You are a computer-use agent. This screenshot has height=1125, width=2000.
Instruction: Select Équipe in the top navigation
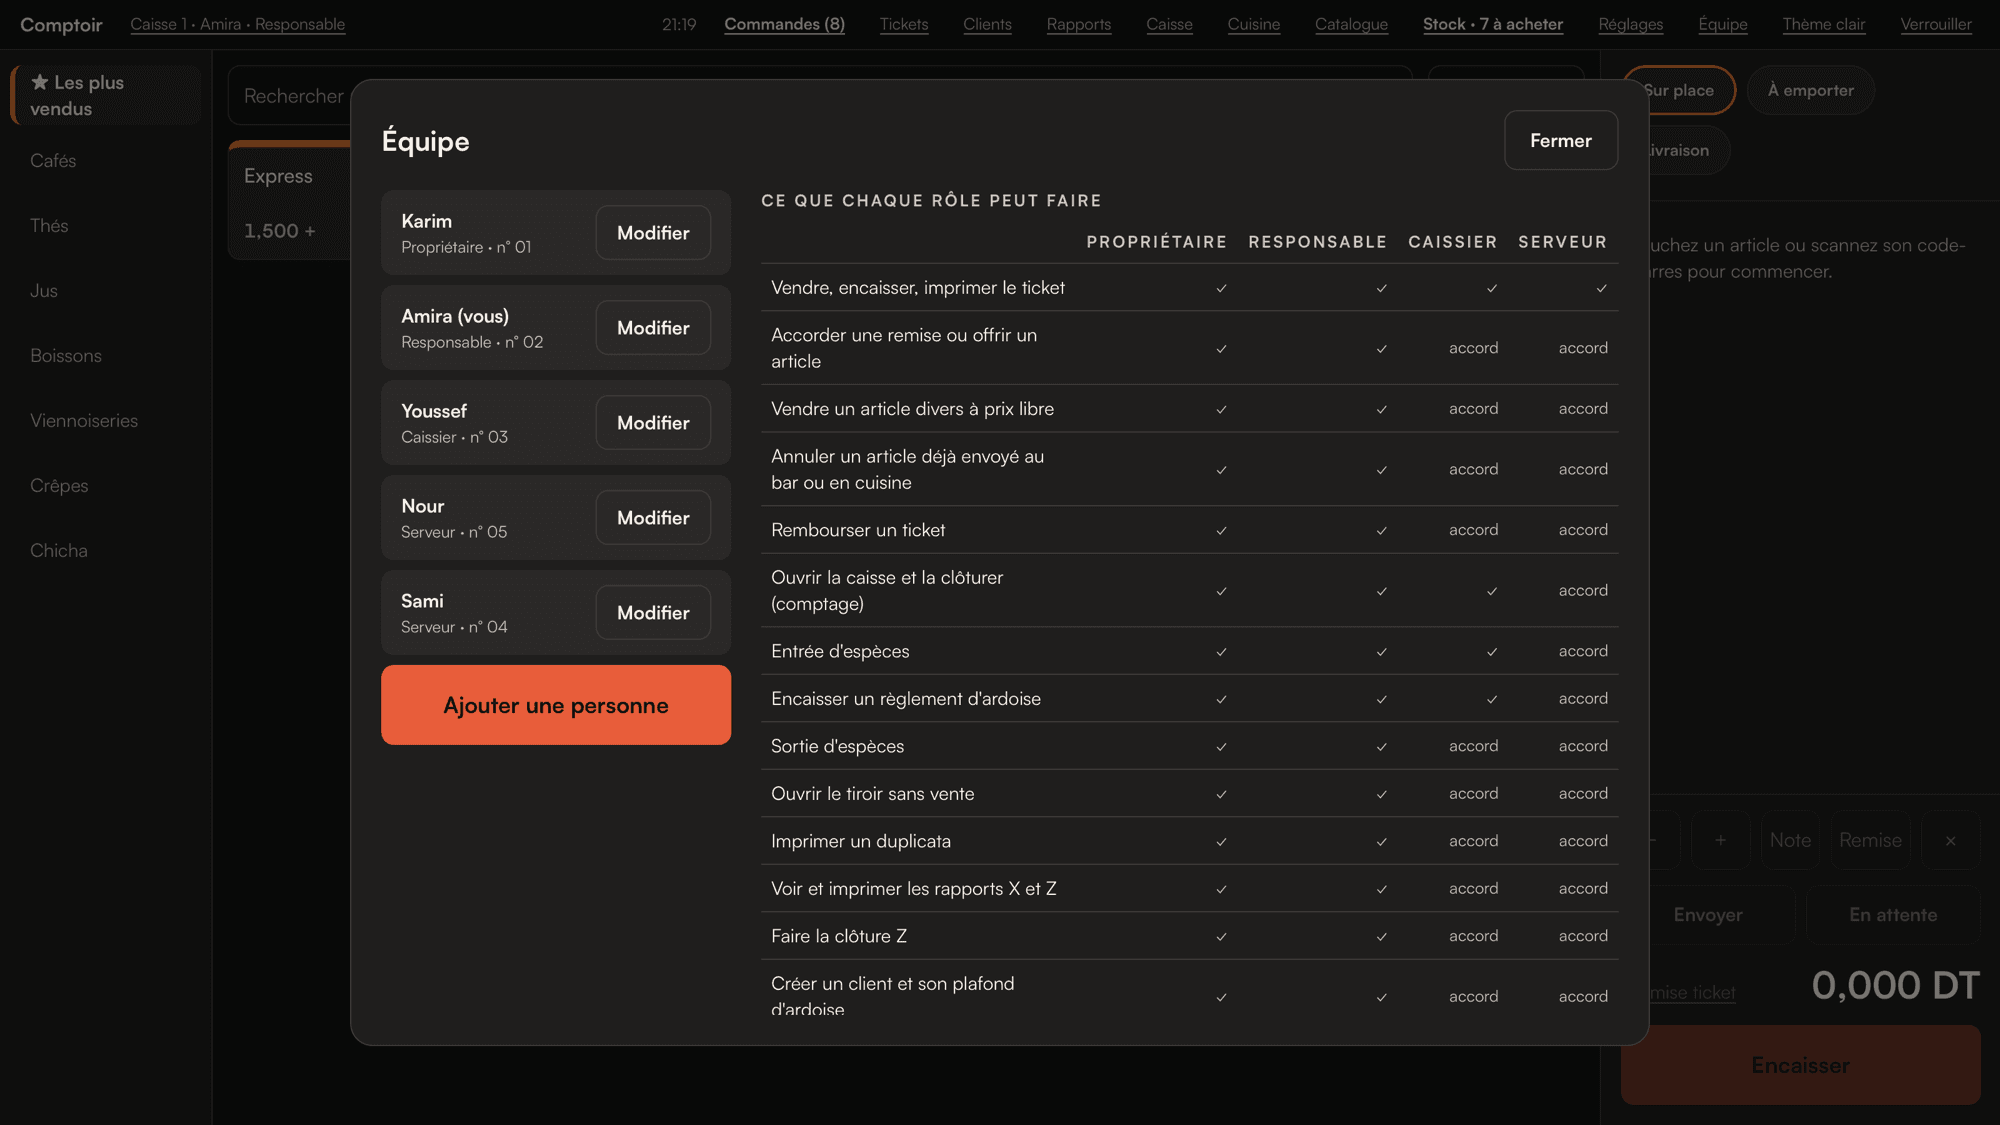1722,24
